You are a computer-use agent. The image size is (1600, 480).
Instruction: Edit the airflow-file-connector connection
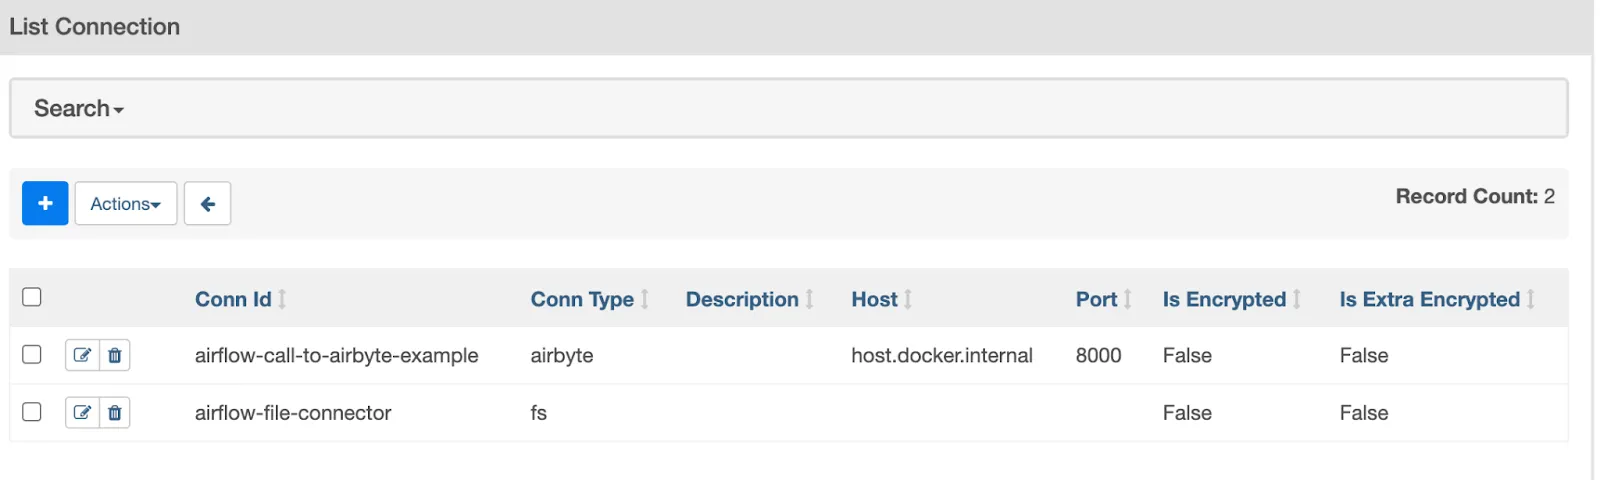(x=82, y=412)
